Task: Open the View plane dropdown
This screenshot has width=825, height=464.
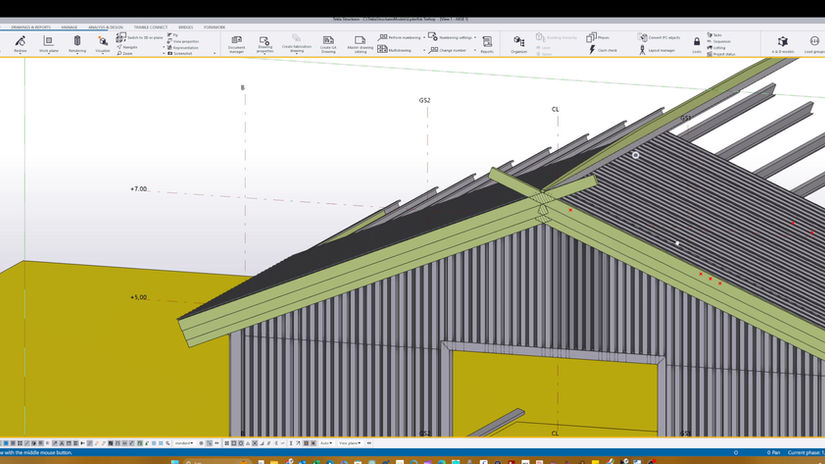Action: click(350, 443)
